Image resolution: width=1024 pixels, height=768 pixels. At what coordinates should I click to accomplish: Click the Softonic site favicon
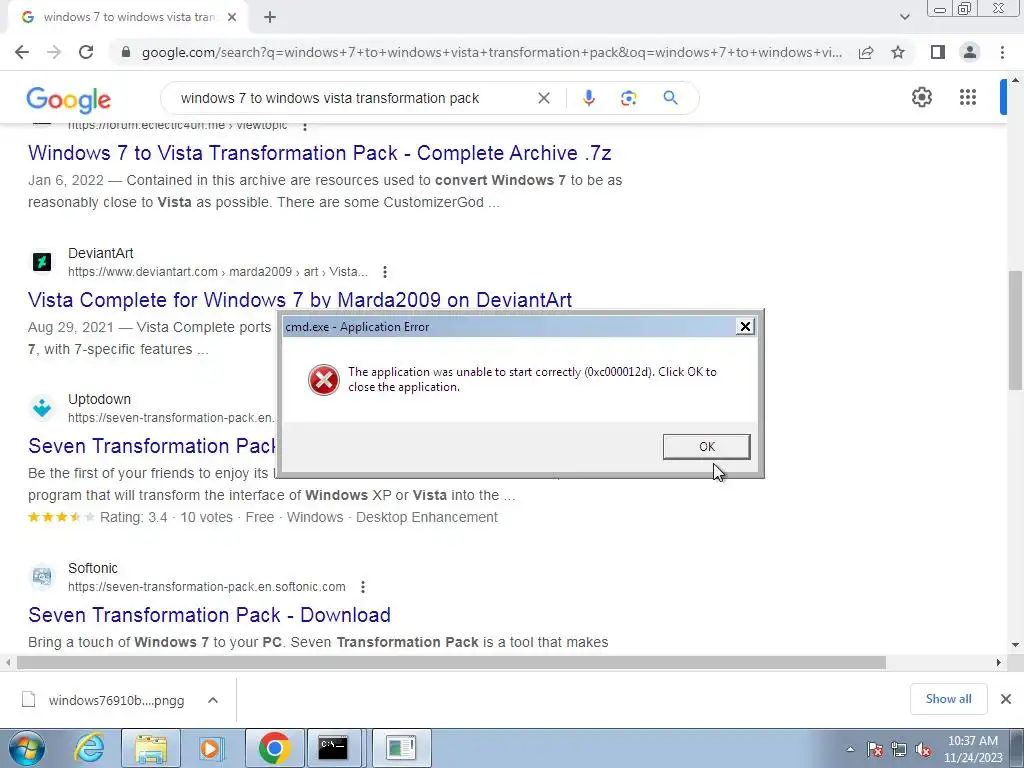pos(42,577)
